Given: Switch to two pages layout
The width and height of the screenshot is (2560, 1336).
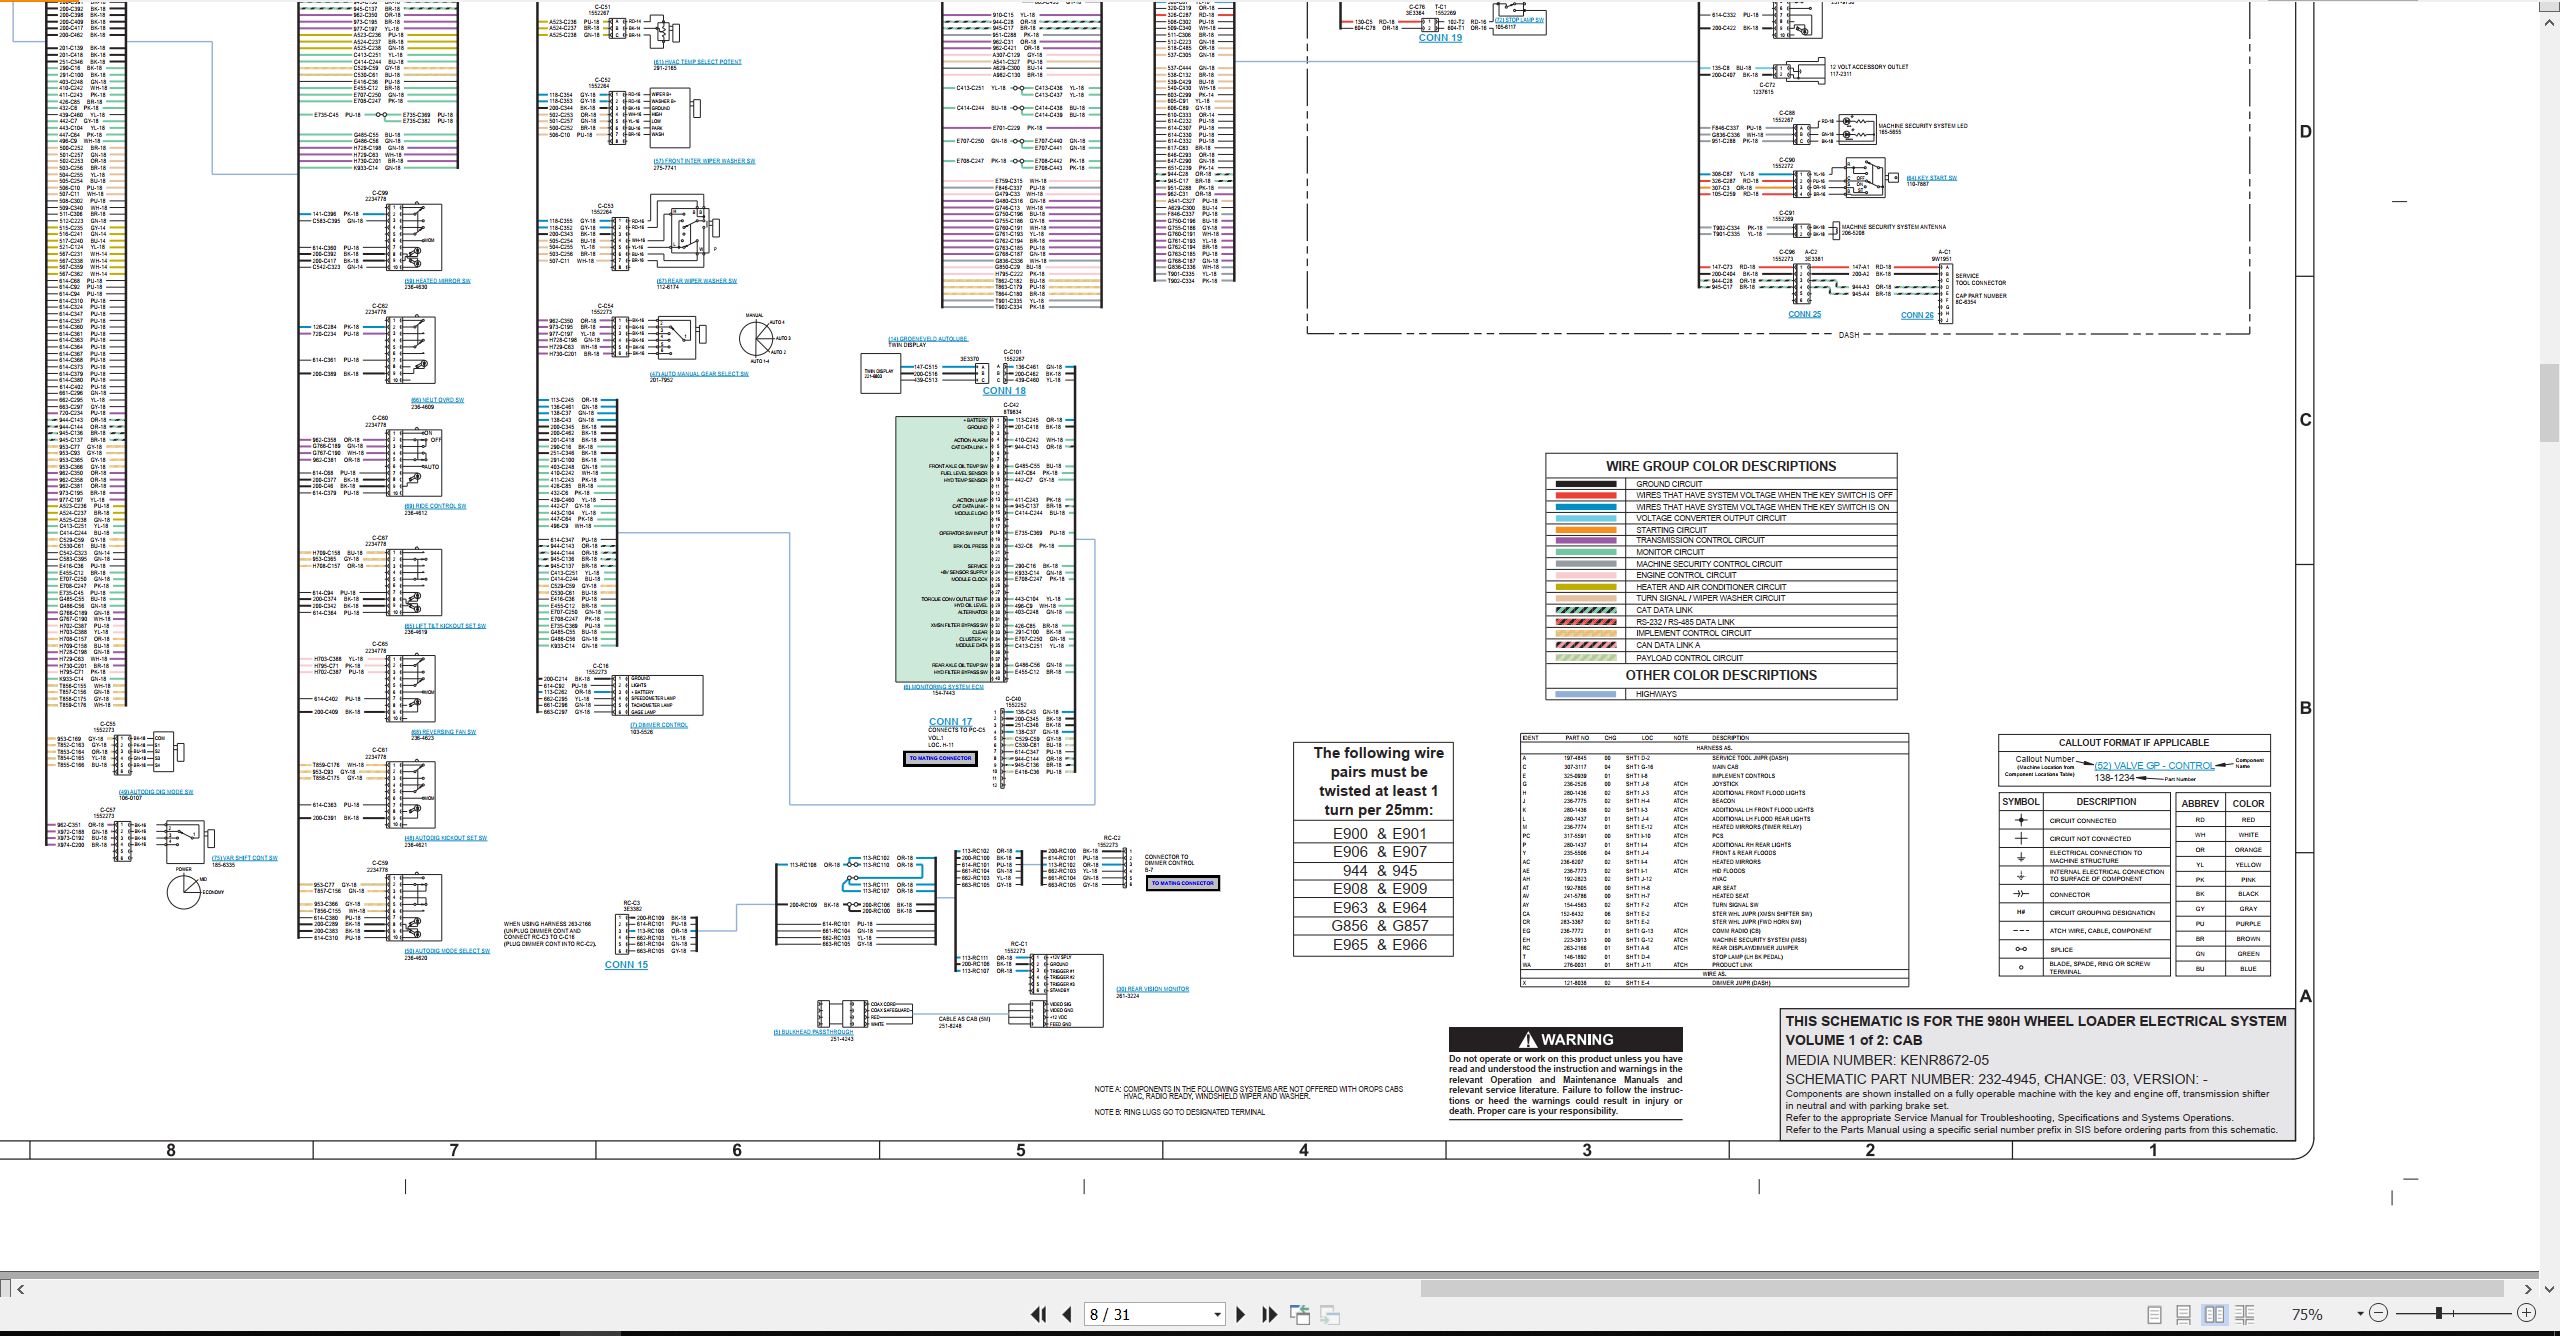Looking at the screenshot, I should pyautogui.click(x=2214, y=1315).
